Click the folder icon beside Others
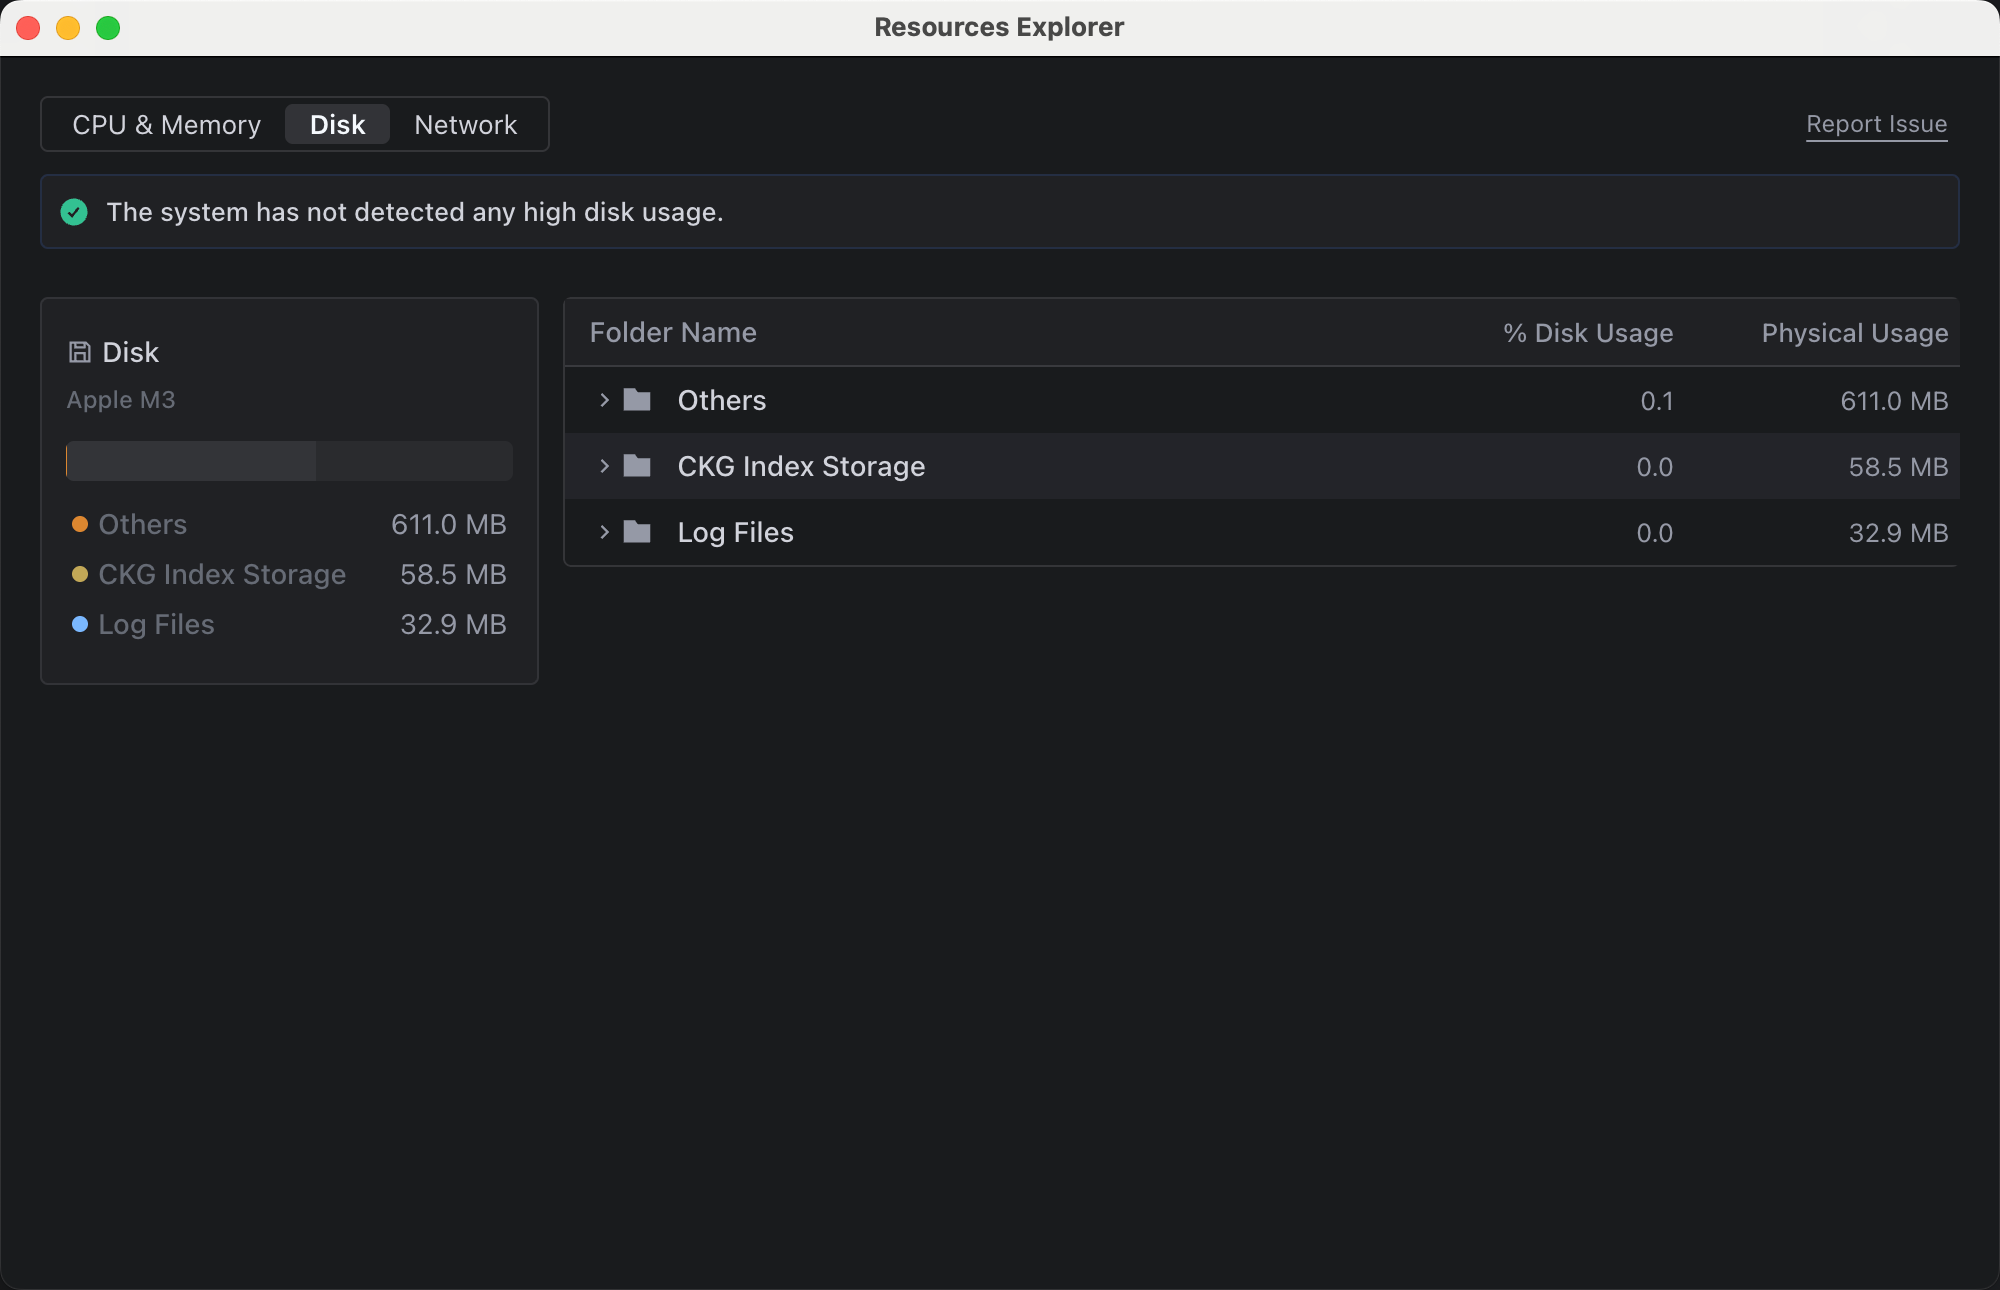 638,400
